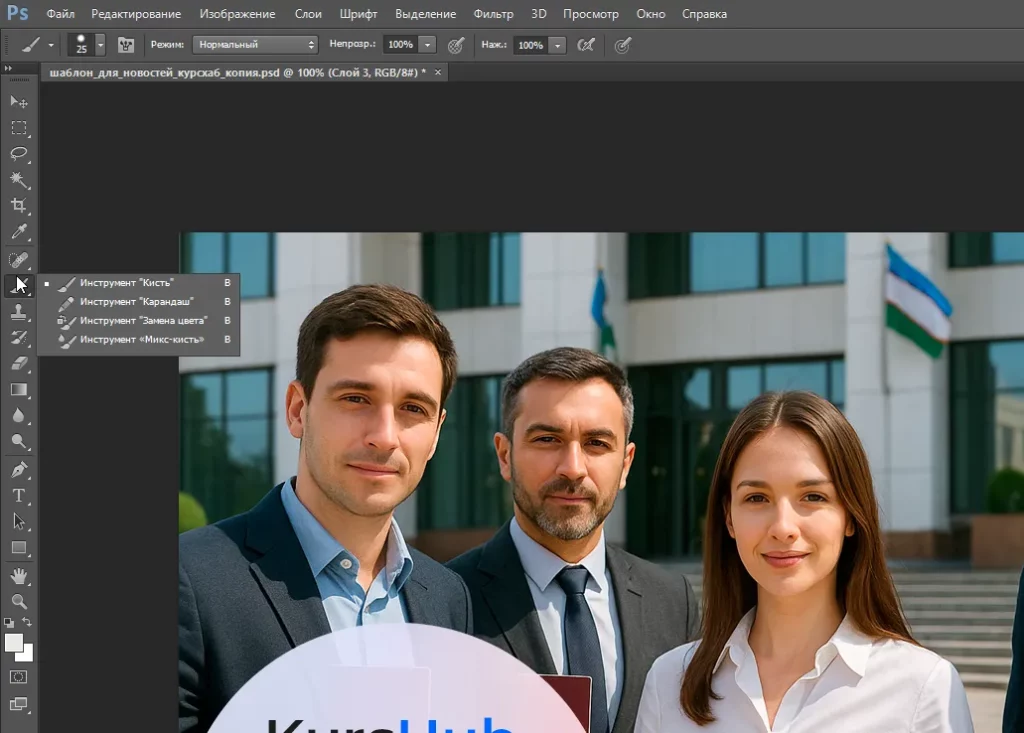Select the Magic Wand tool

pyautogui.click(x=18, y=180)
